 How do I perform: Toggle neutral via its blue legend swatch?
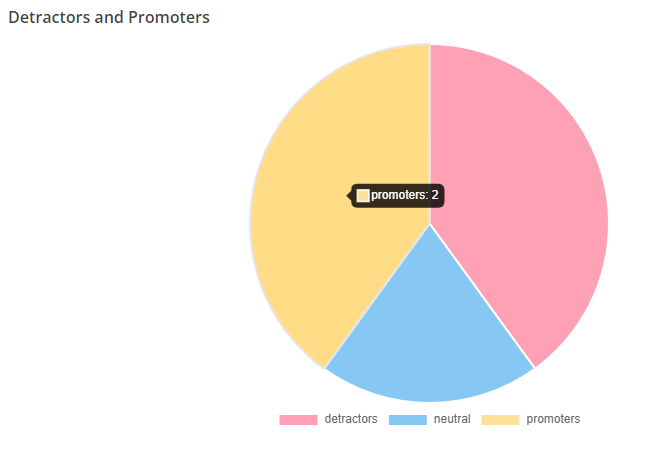pos(407,420)
